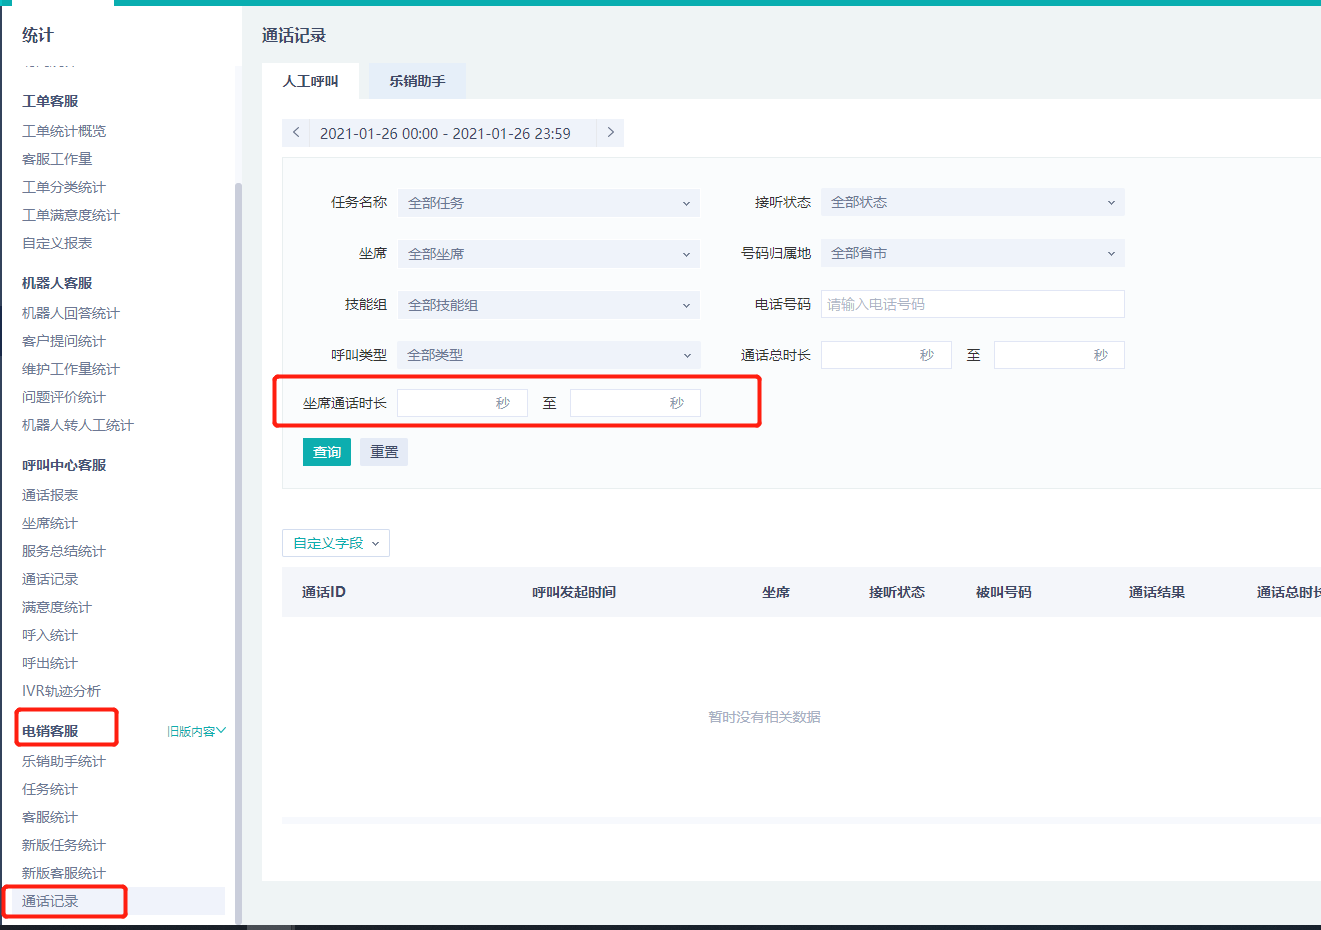Open 机器人转人工统计 in sidebar
Image resolution: width=1321 pixels, height=930 pixels.
click(78, 425)
